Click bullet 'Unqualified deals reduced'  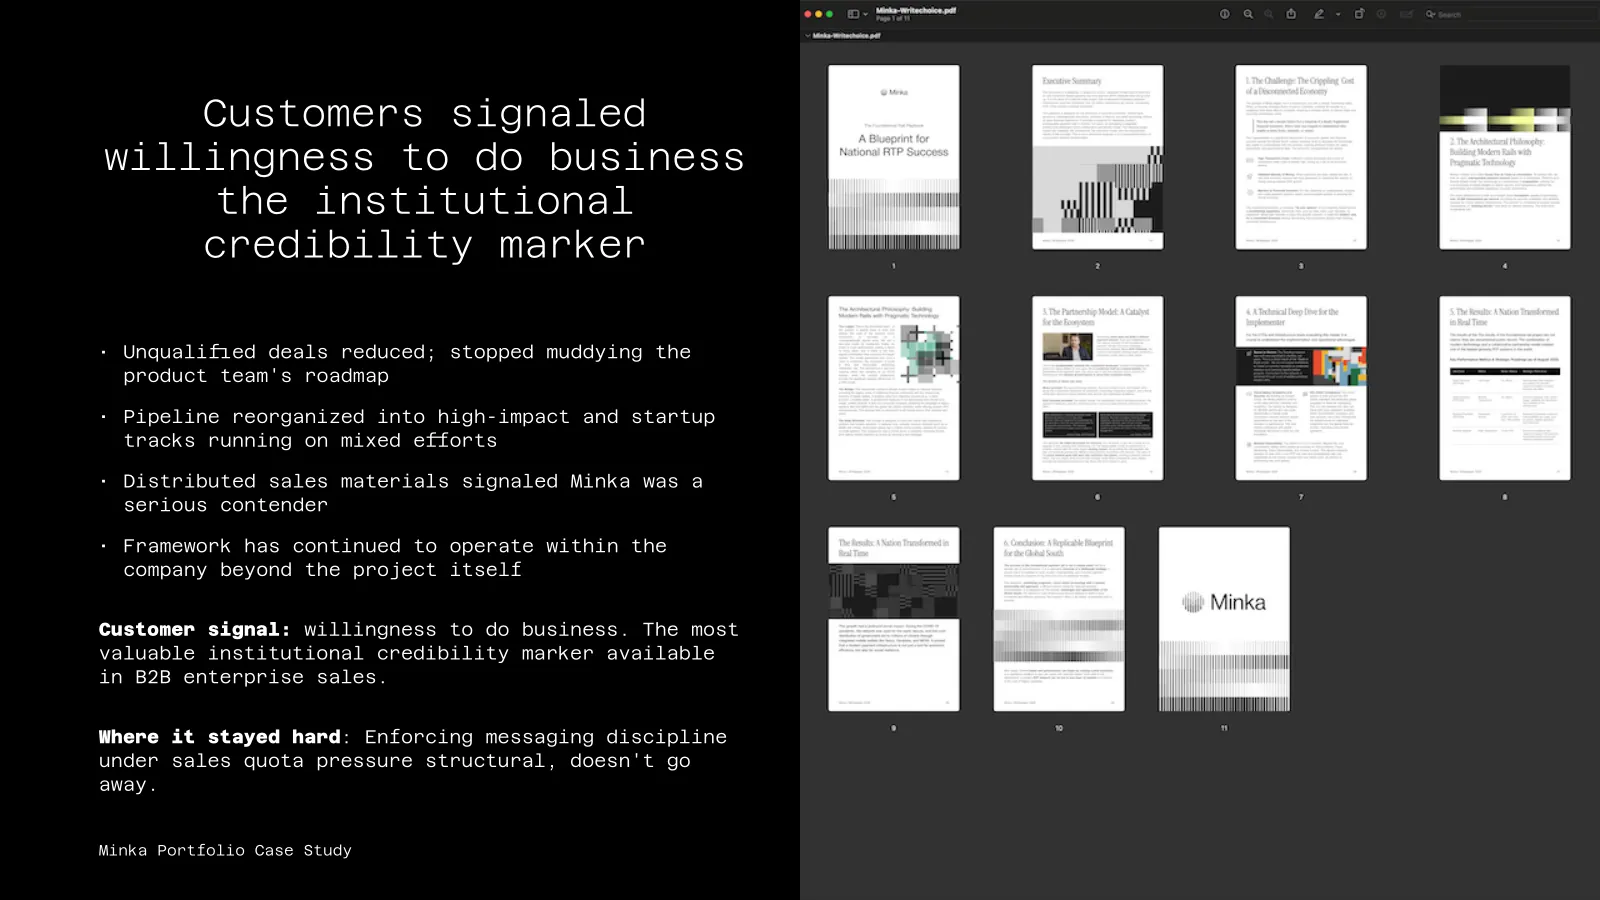407,364
